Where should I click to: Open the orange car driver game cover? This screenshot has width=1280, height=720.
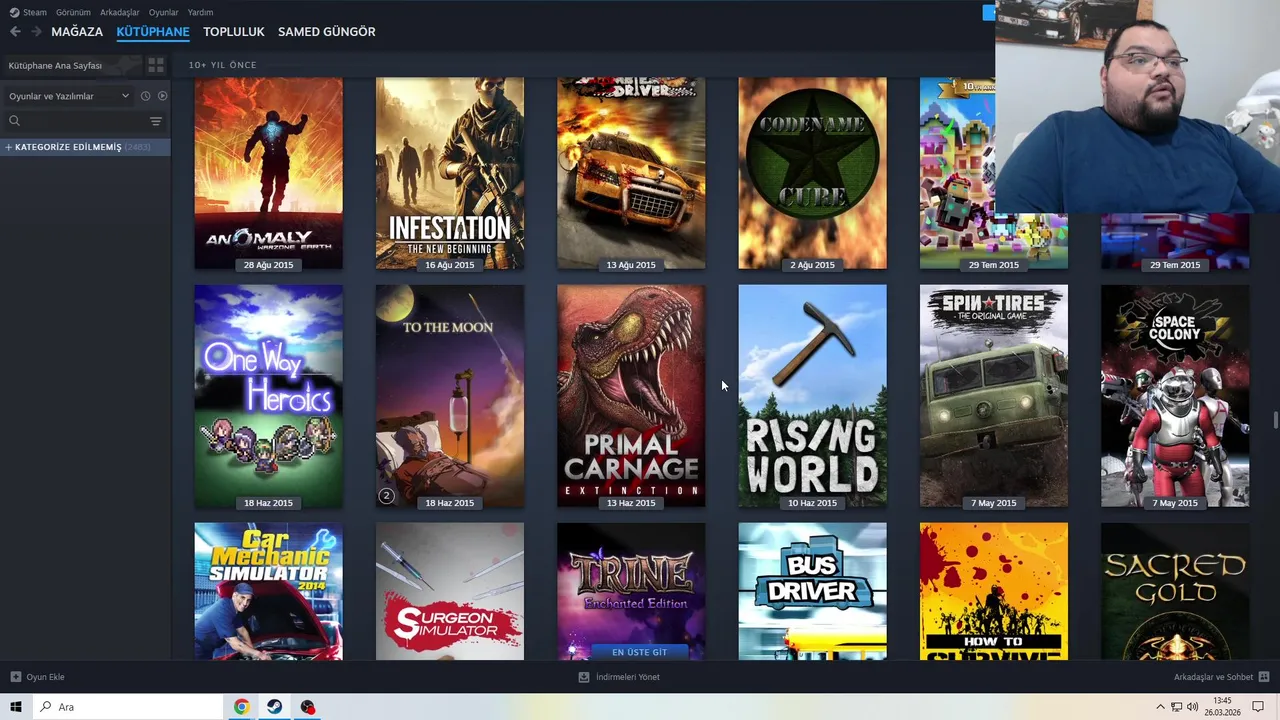[631, 173]
